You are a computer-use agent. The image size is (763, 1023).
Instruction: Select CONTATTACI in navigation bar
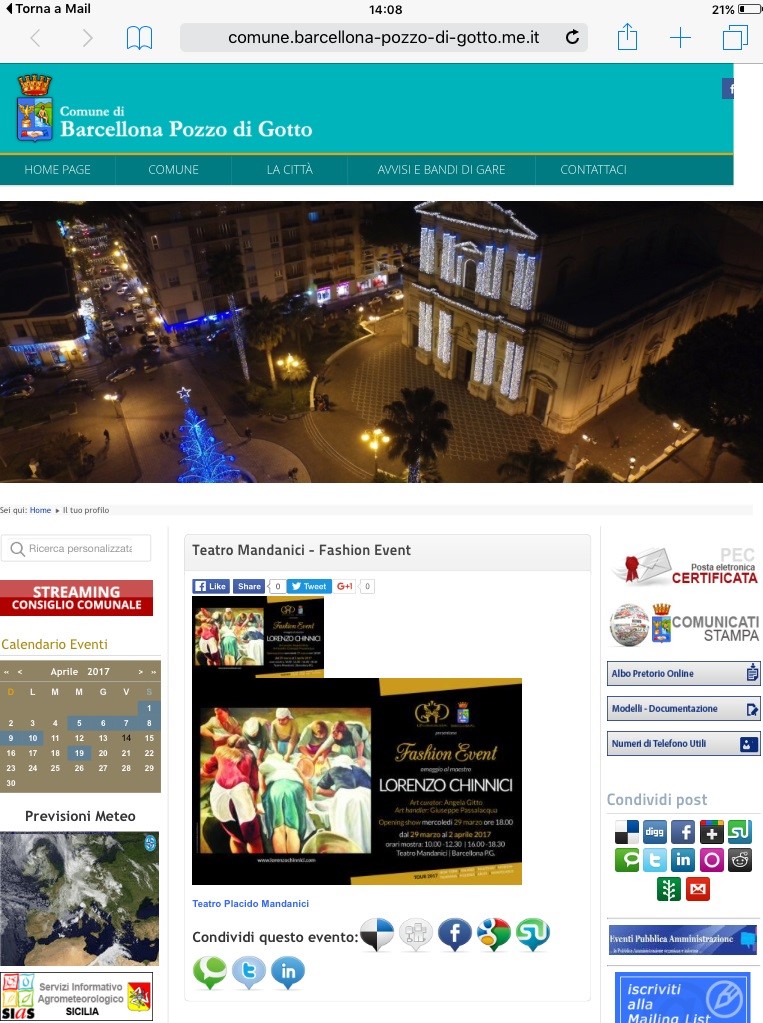coord(593,170)
